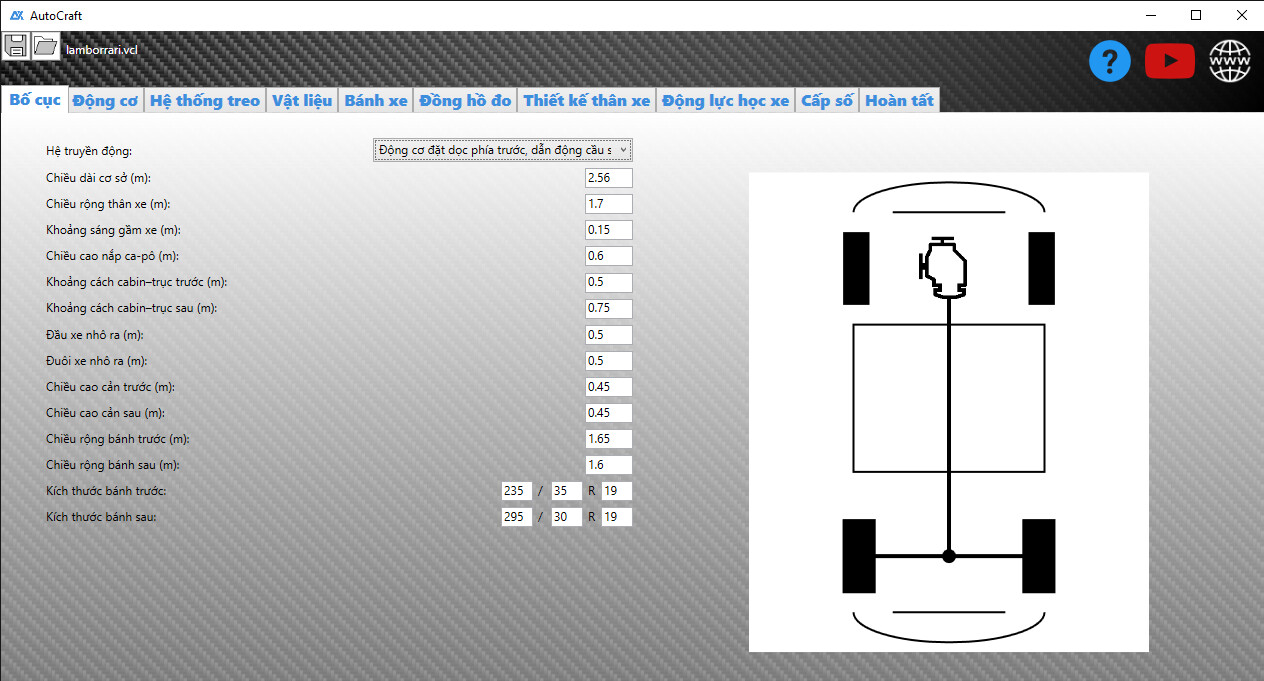Open the red YouTube icon

[x=1169, y=62]
